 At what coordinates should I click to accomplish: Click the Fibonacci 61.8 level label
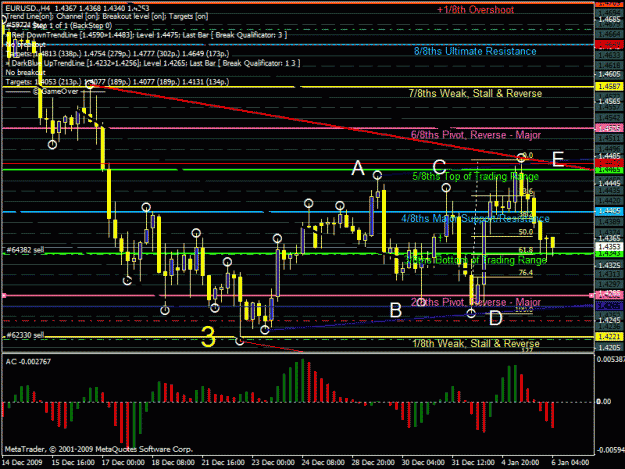click(525, 250)
